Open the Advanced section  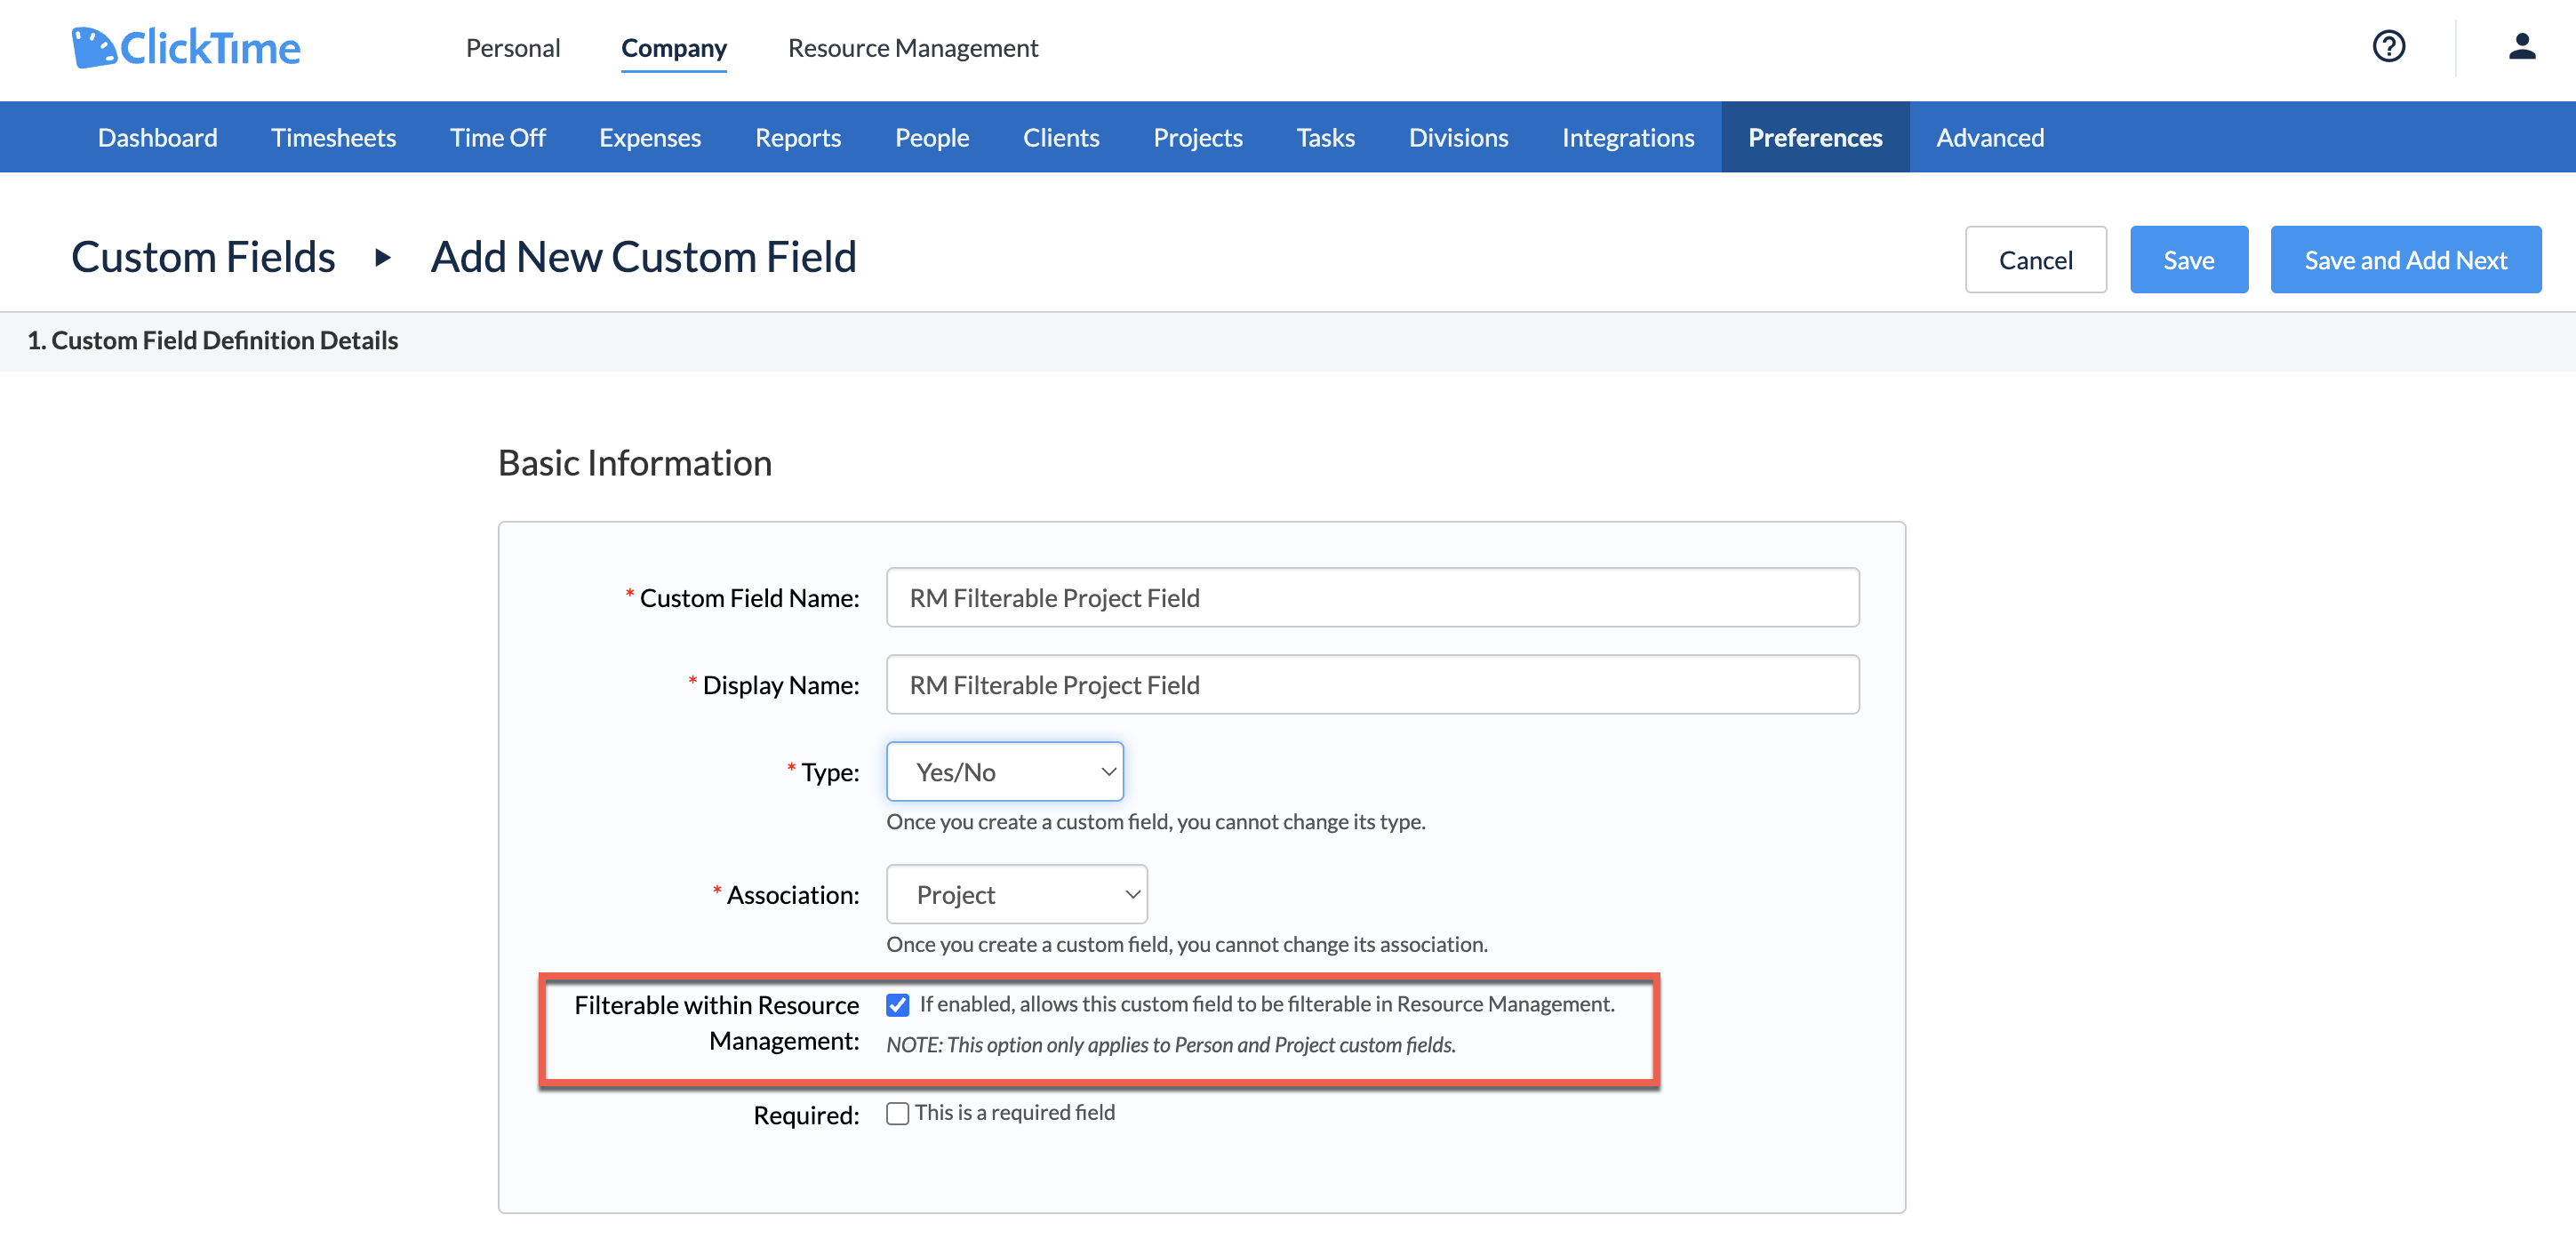pos(1989,137)
